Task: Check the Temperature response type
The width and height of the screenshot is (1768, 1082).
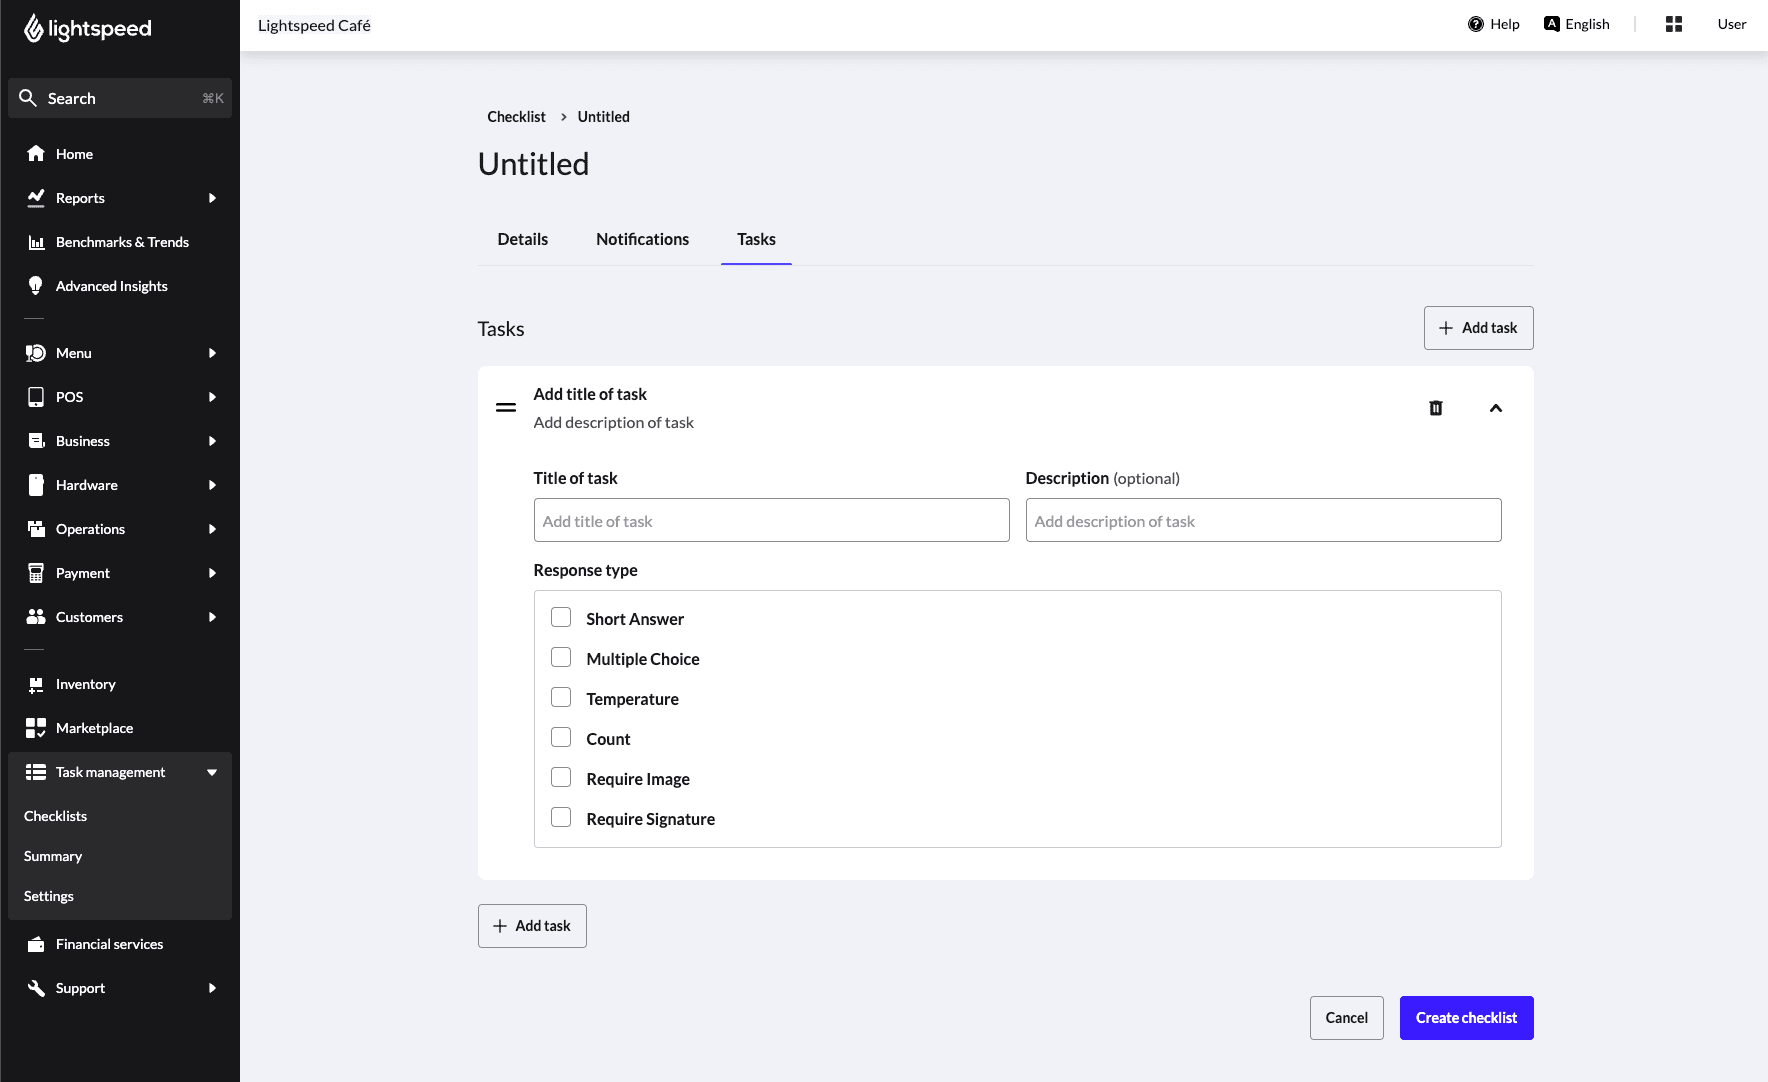Action: point(561,698)
